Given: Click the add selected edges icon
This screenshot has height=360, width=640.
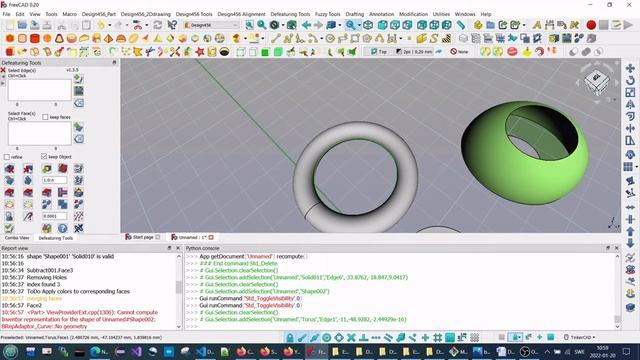Looking at the screenshot, I should (x=78, y=79).
